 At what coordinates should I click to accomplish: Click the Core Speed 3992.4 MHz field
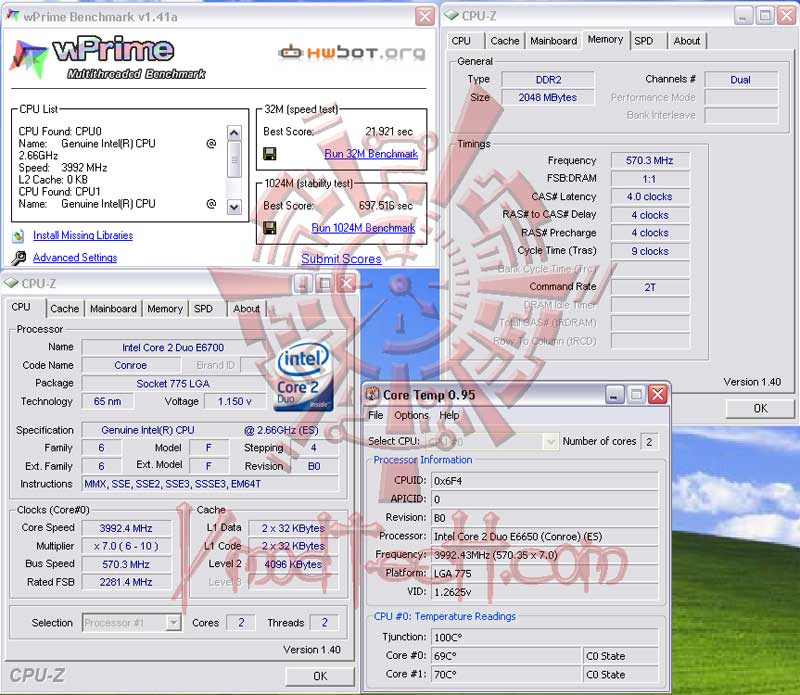pos(126,528)
